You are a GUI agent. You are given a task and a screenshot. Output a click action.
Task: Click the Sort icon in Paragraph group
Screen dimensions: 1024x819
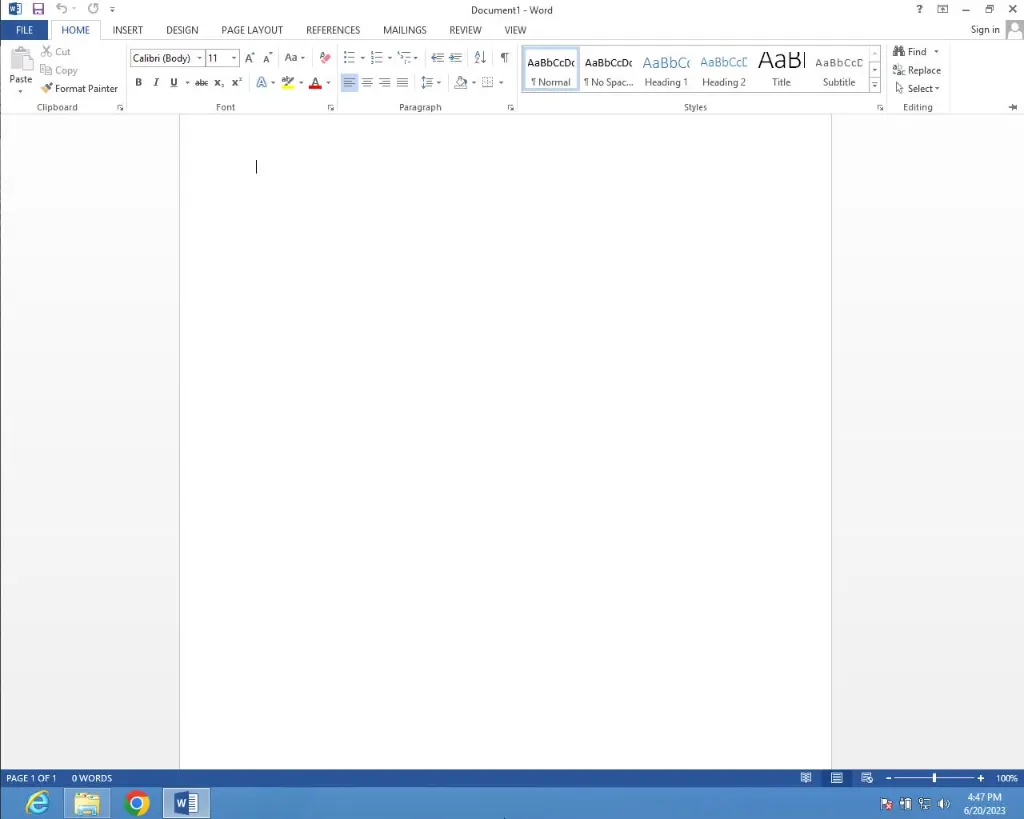click(x=480, y=58)
